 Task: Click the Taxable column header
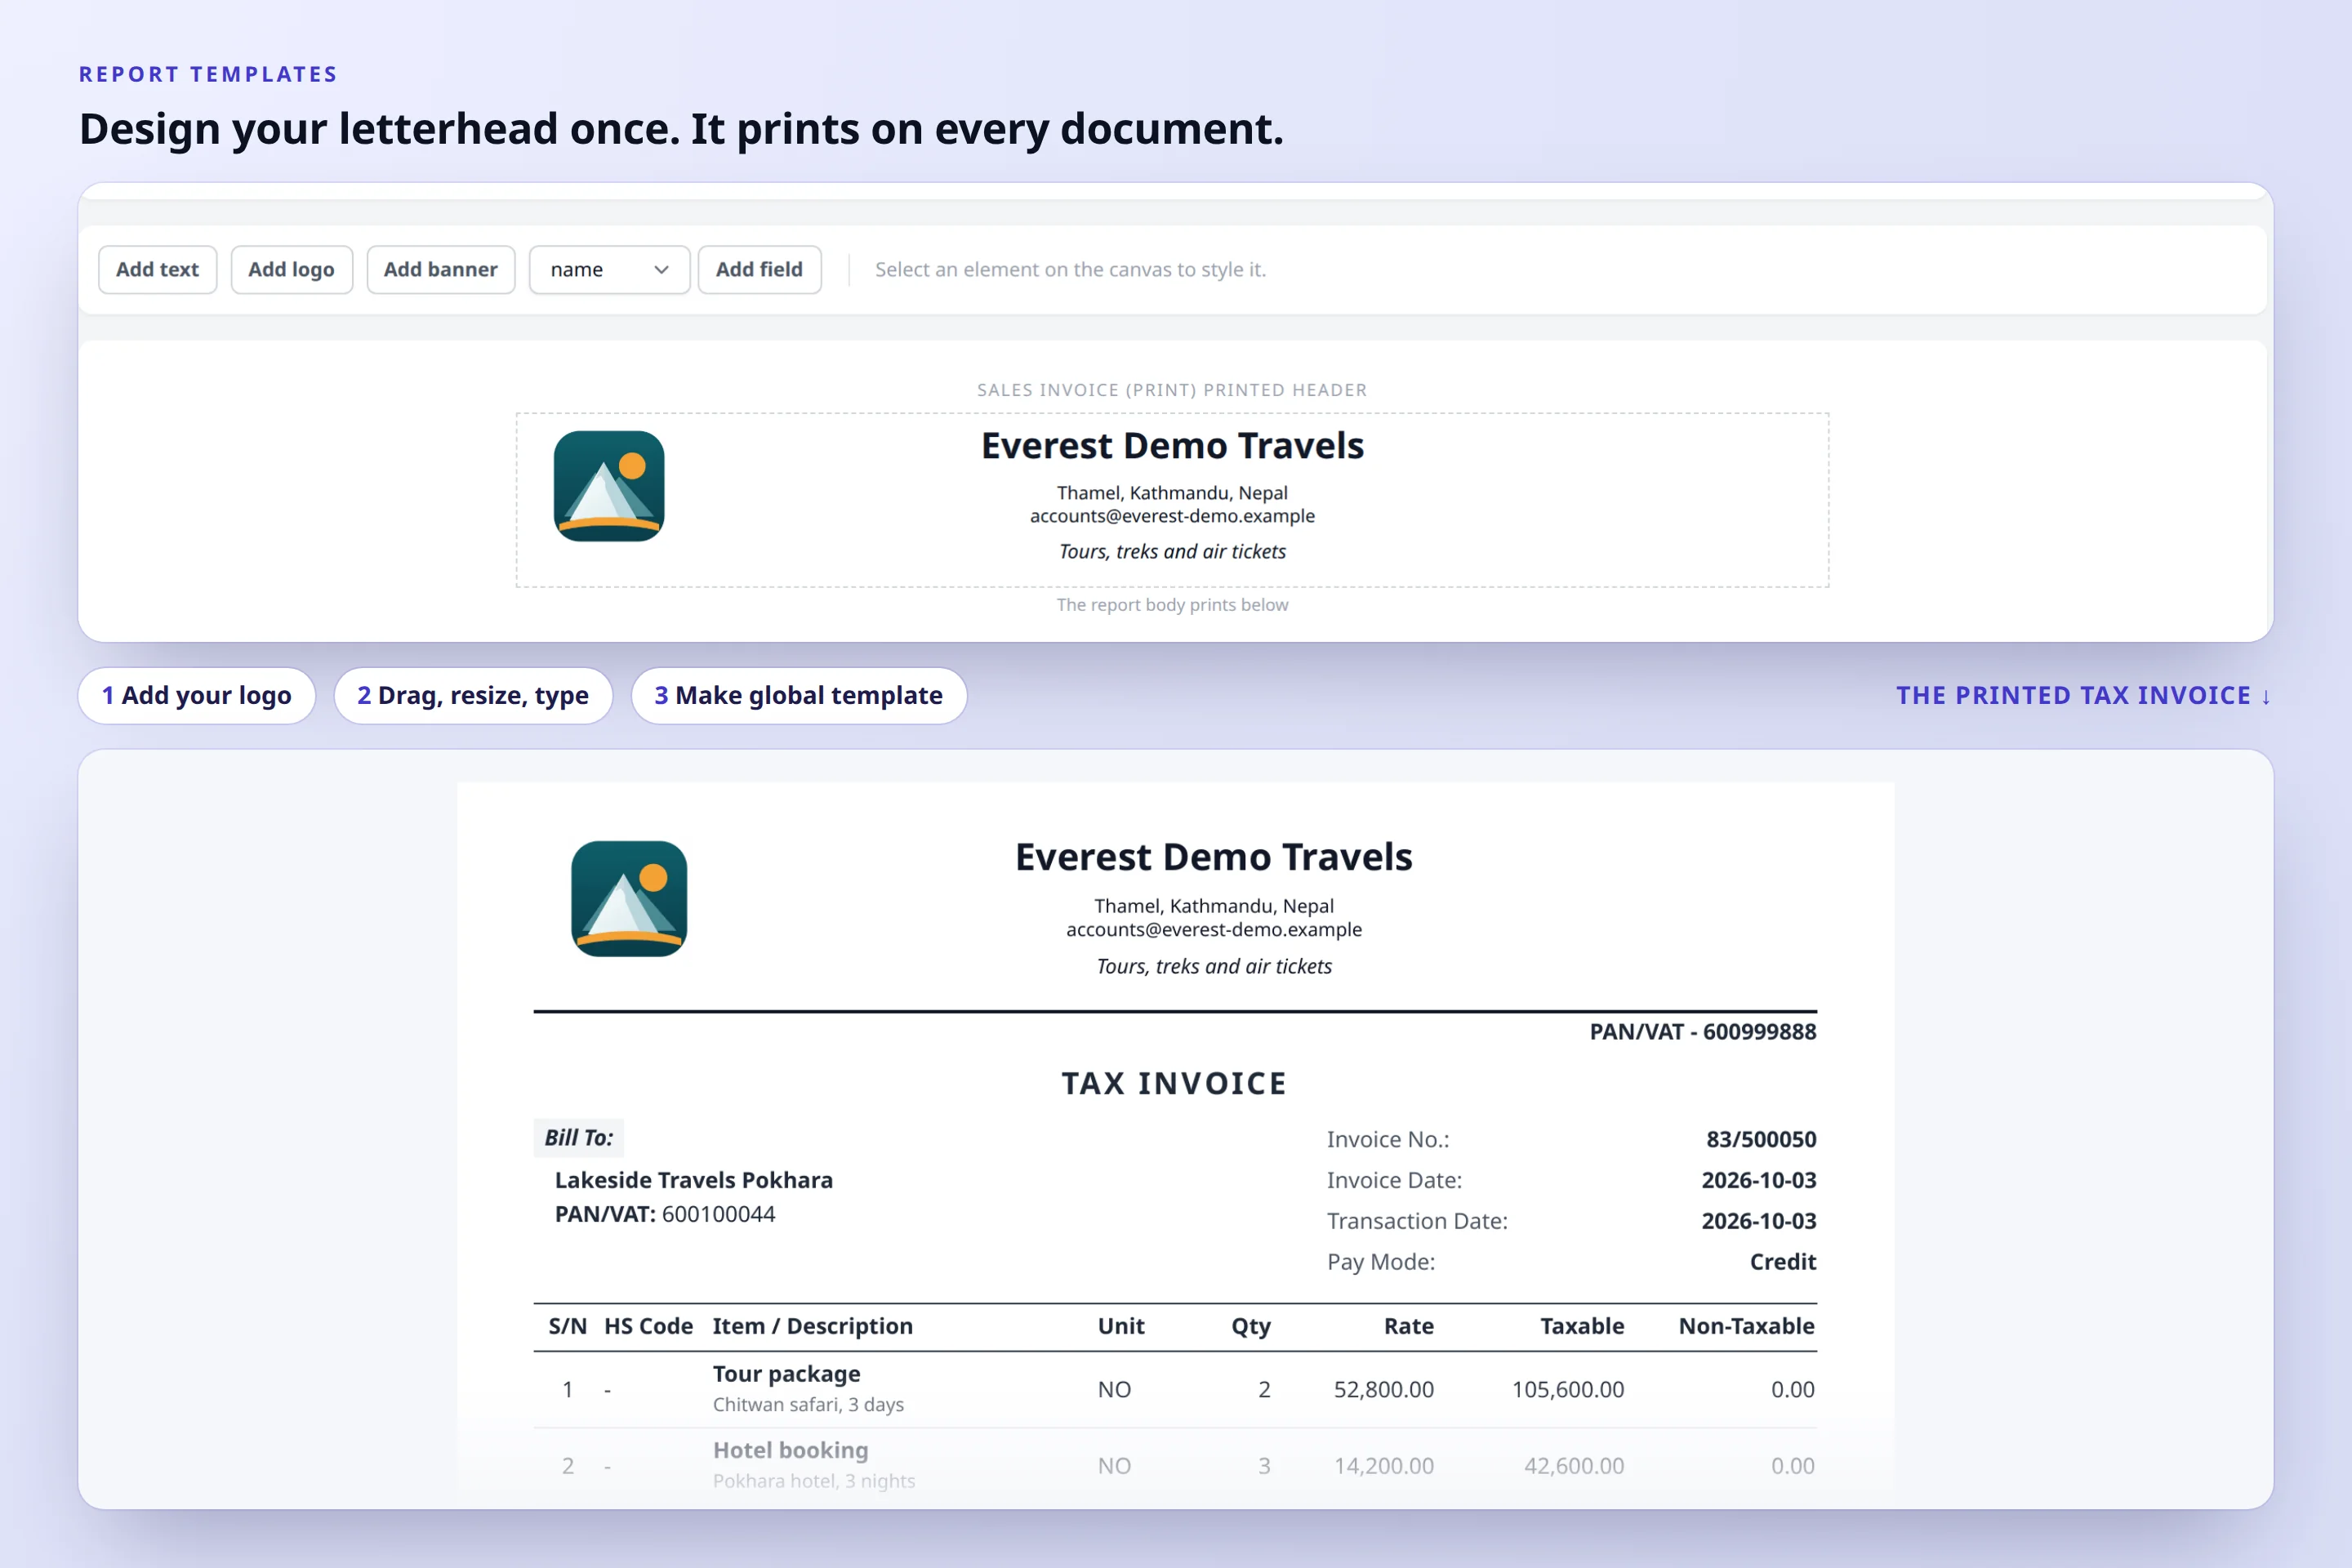[x=1582, y=1326]
